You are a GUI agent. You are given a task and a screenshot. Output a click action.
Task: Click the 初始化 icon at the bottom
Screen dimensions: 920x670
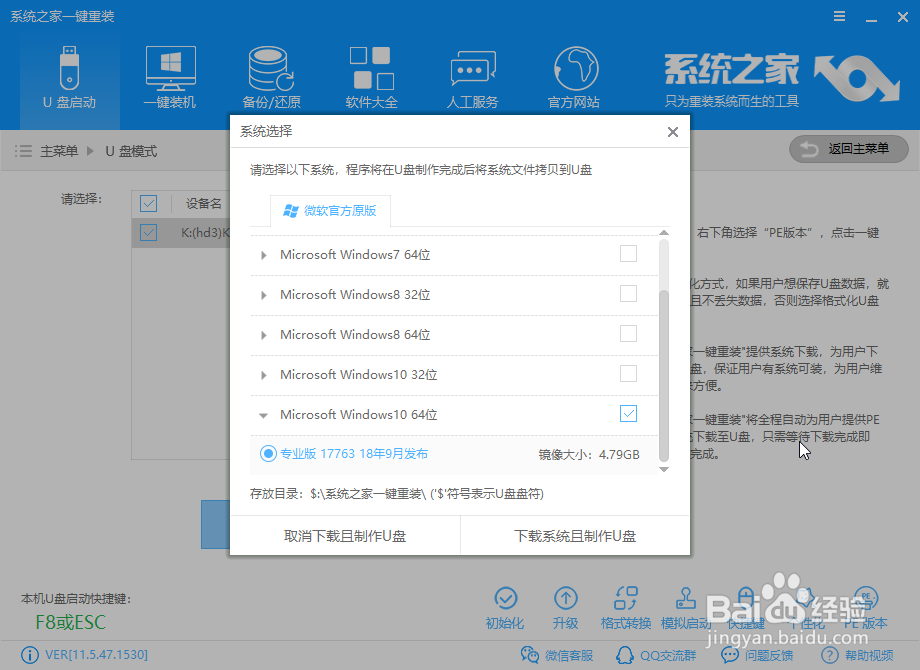(x=505, y=608)
